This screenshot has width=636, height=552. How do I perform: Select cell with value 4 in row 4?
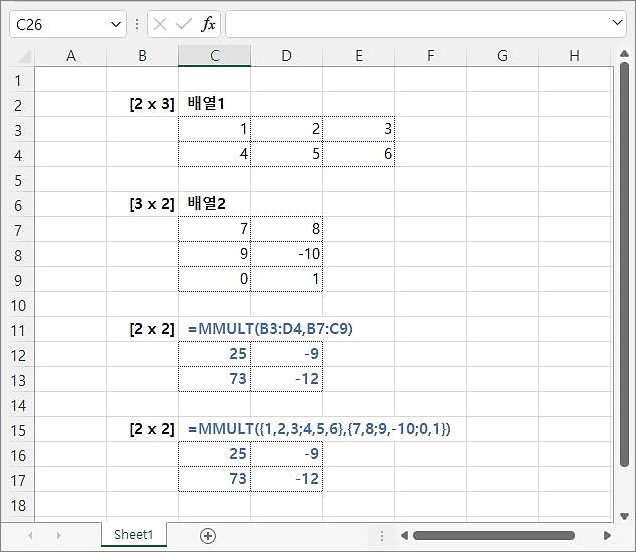pyautogui.click(x=215, y=154)
